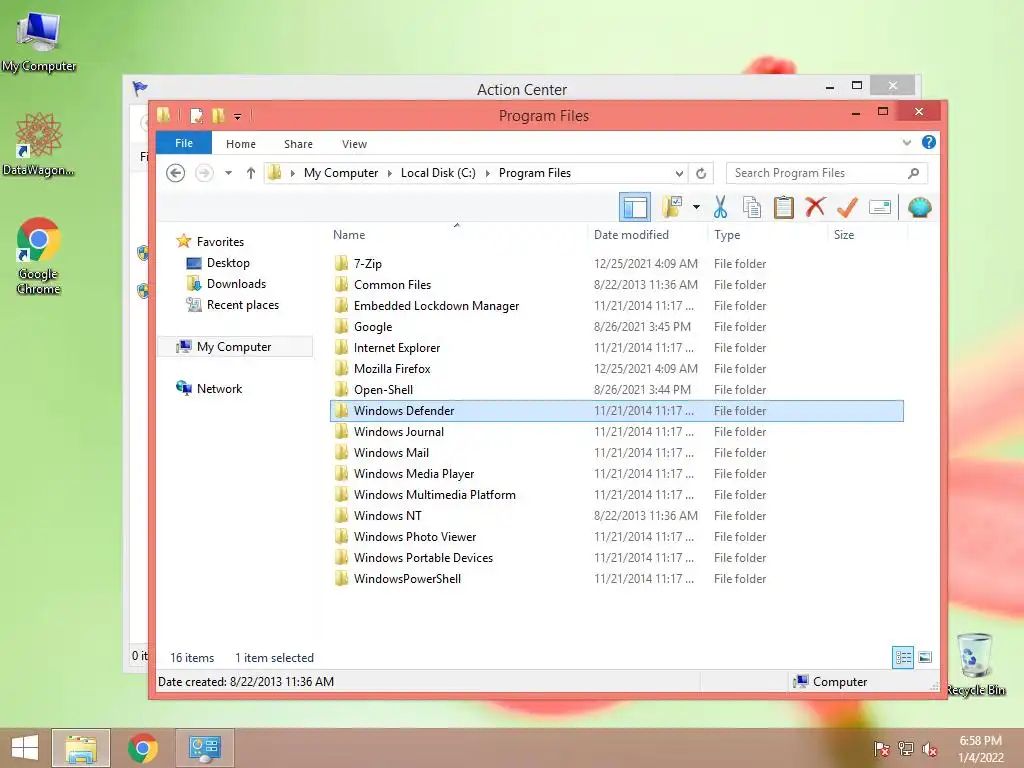
Task: Sort by Date modified column header
Action: pyautogui.click(x=647, y=234)
